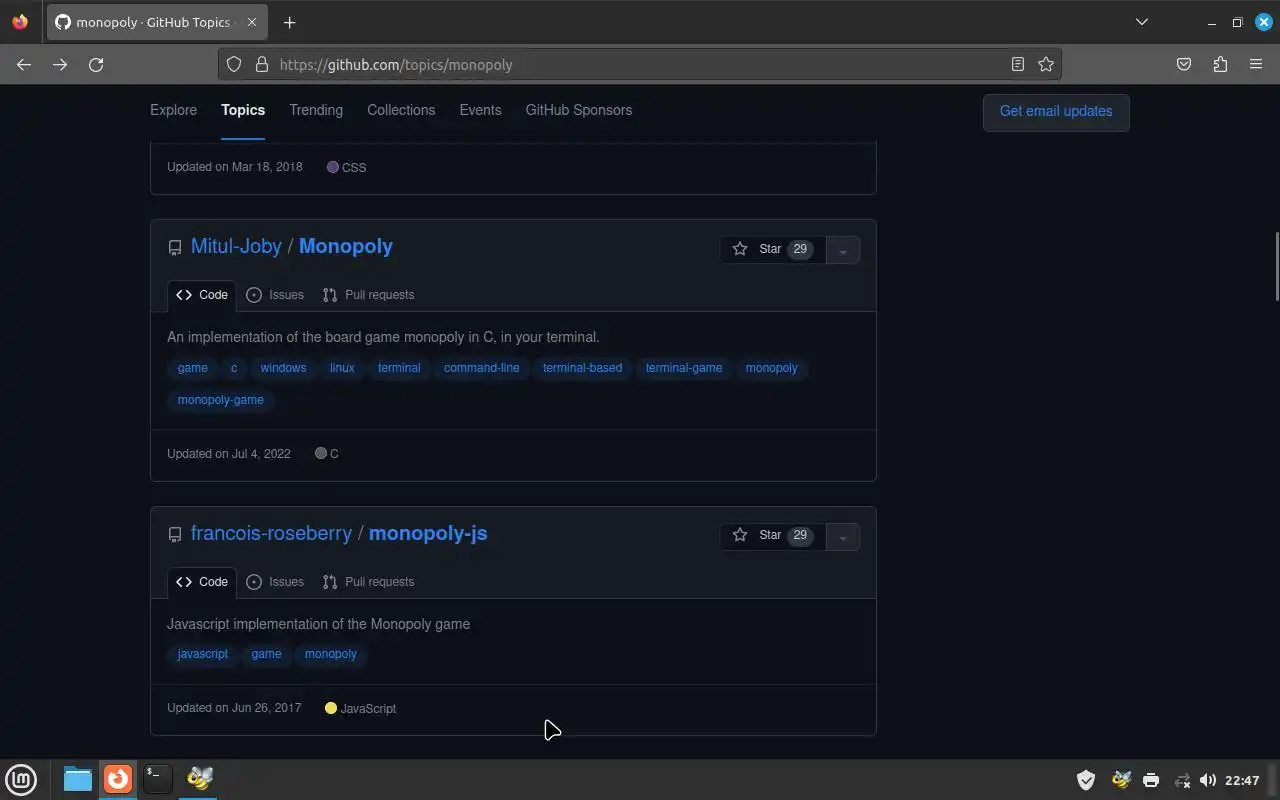Open Mitul-Joby user profile link
Image resolution: width=1280 pixels, height=800 pixels.
pos(236,246)
